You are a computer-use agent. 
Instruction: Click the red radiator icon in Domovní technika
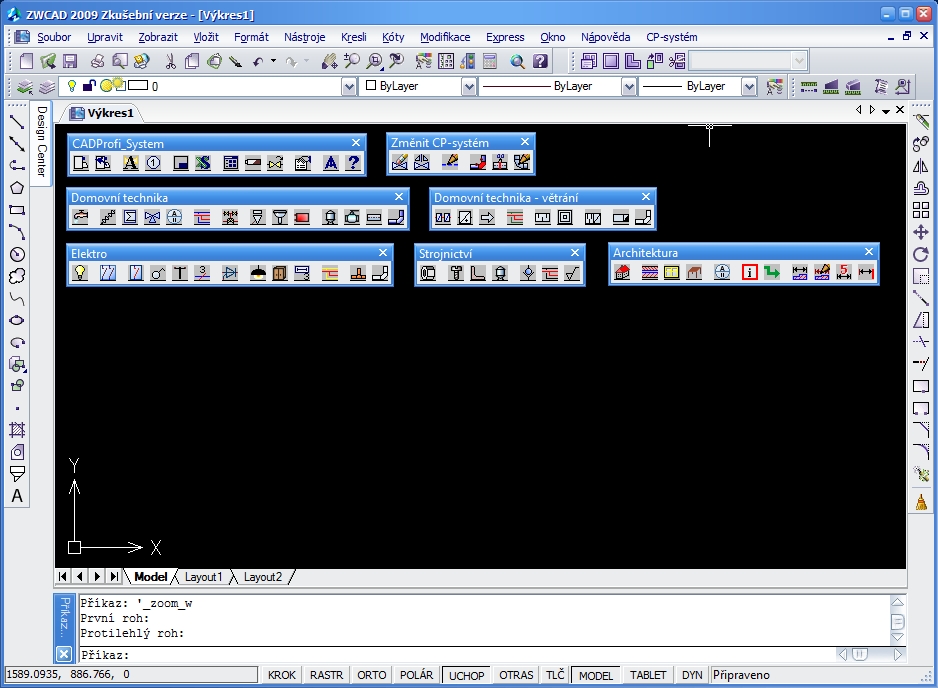302,217
